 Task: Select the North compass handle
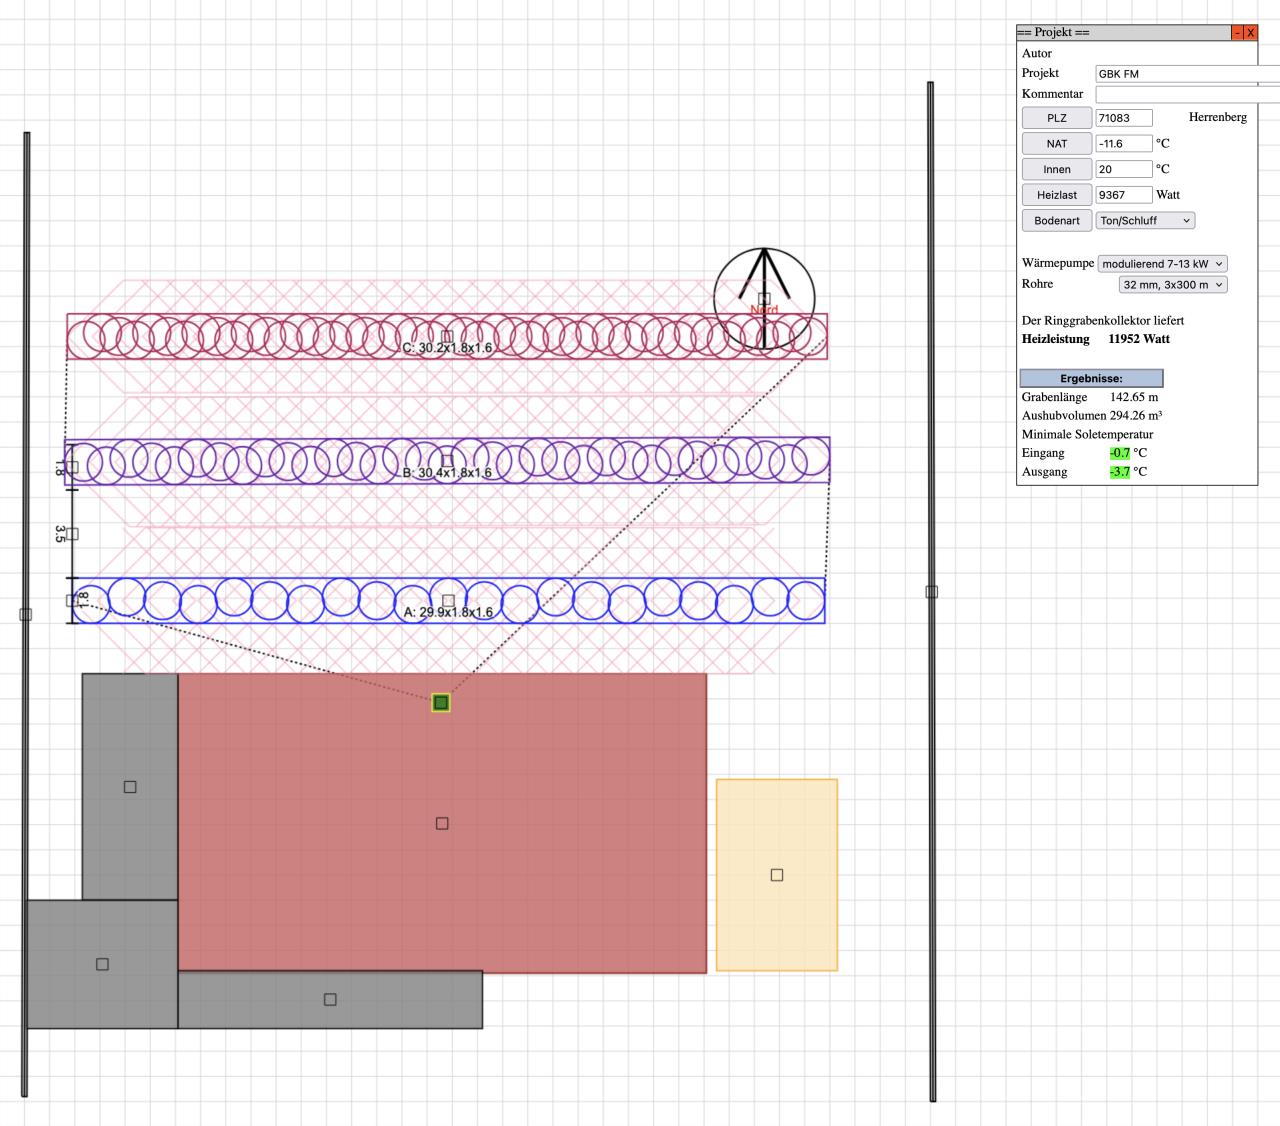(764, 299)
